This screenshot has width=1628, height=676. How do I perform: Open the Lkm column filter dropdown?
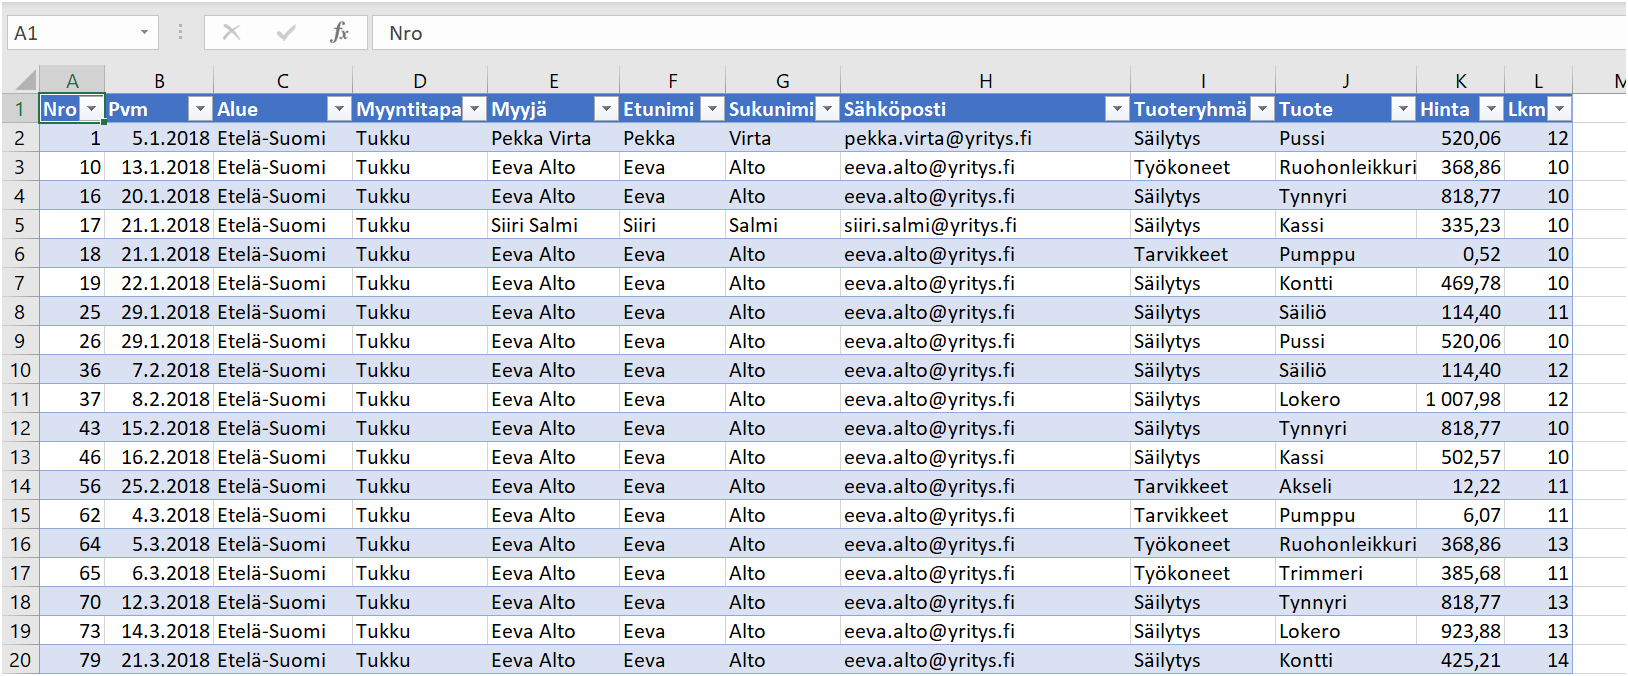click(x=1559, y=109)
